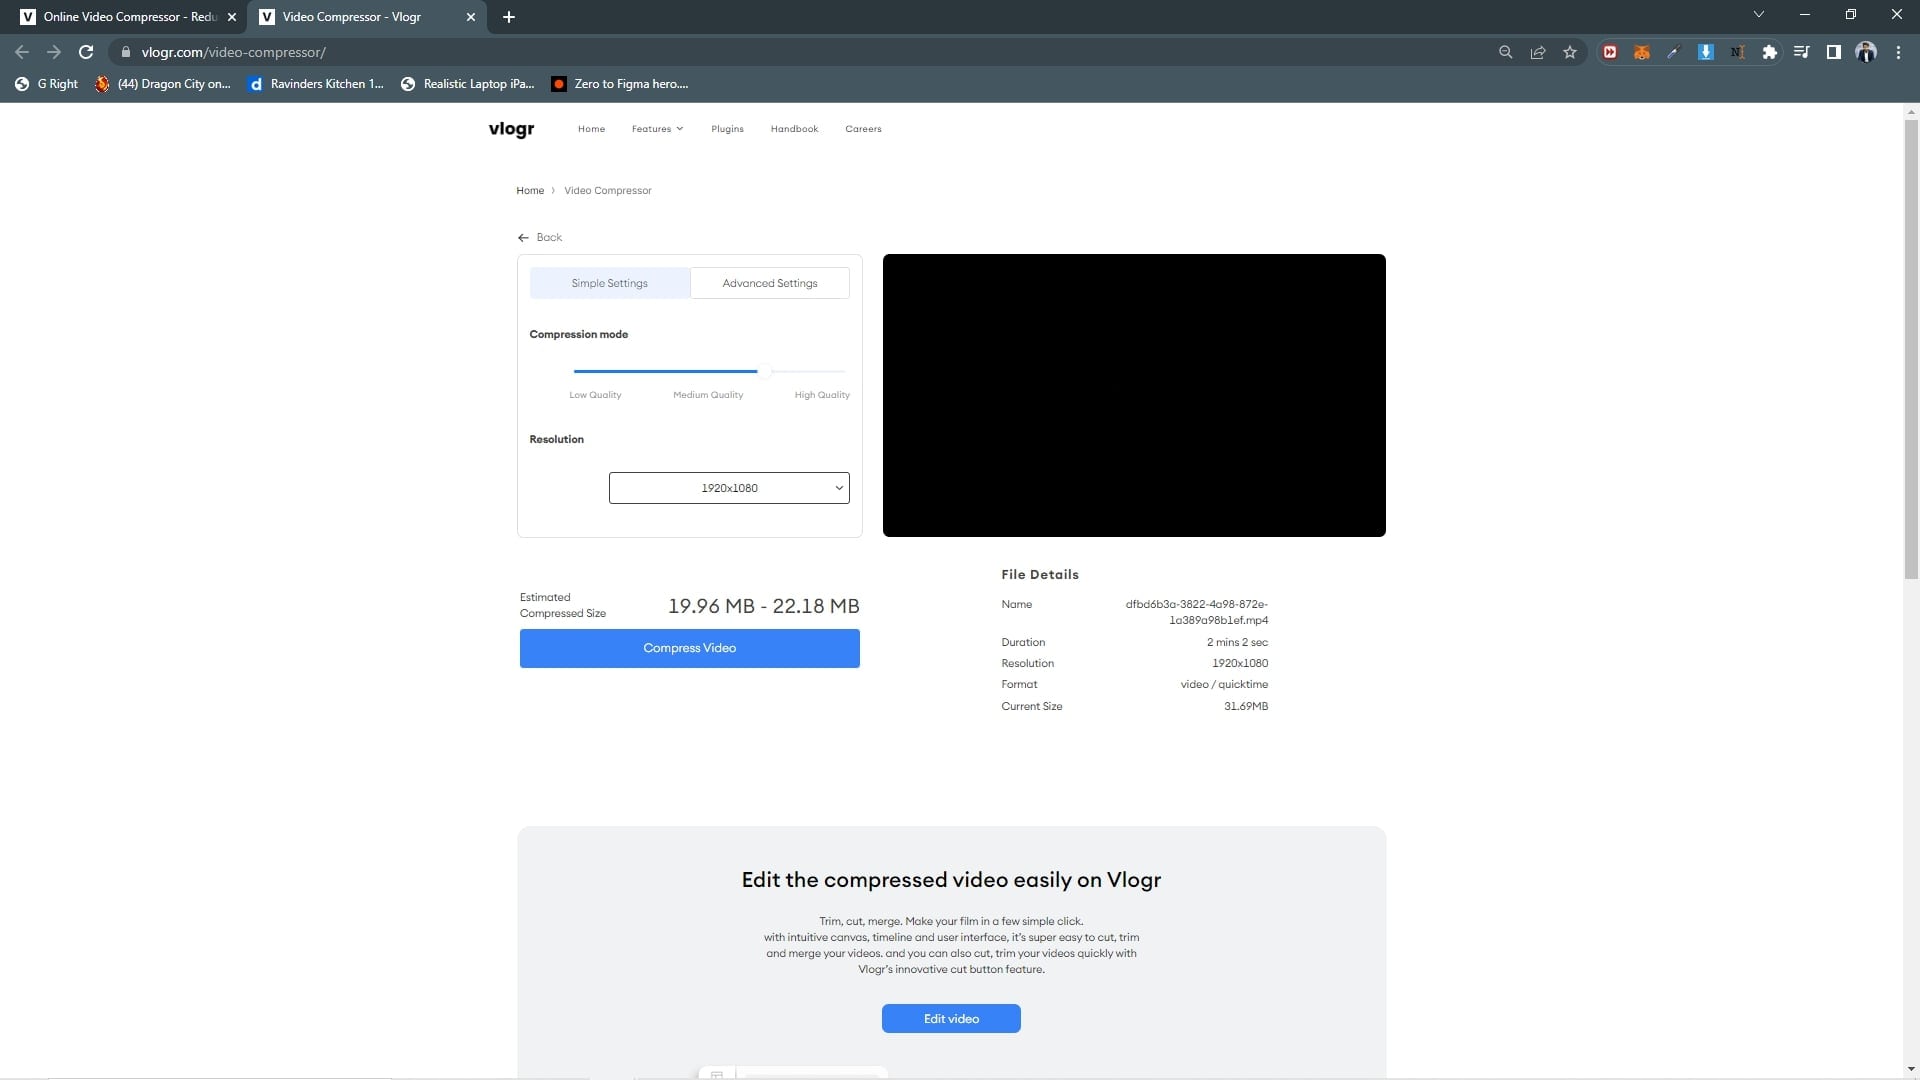Open the Handbook menu item
The image size is (1920, 1080).
(x=794, y=129)
